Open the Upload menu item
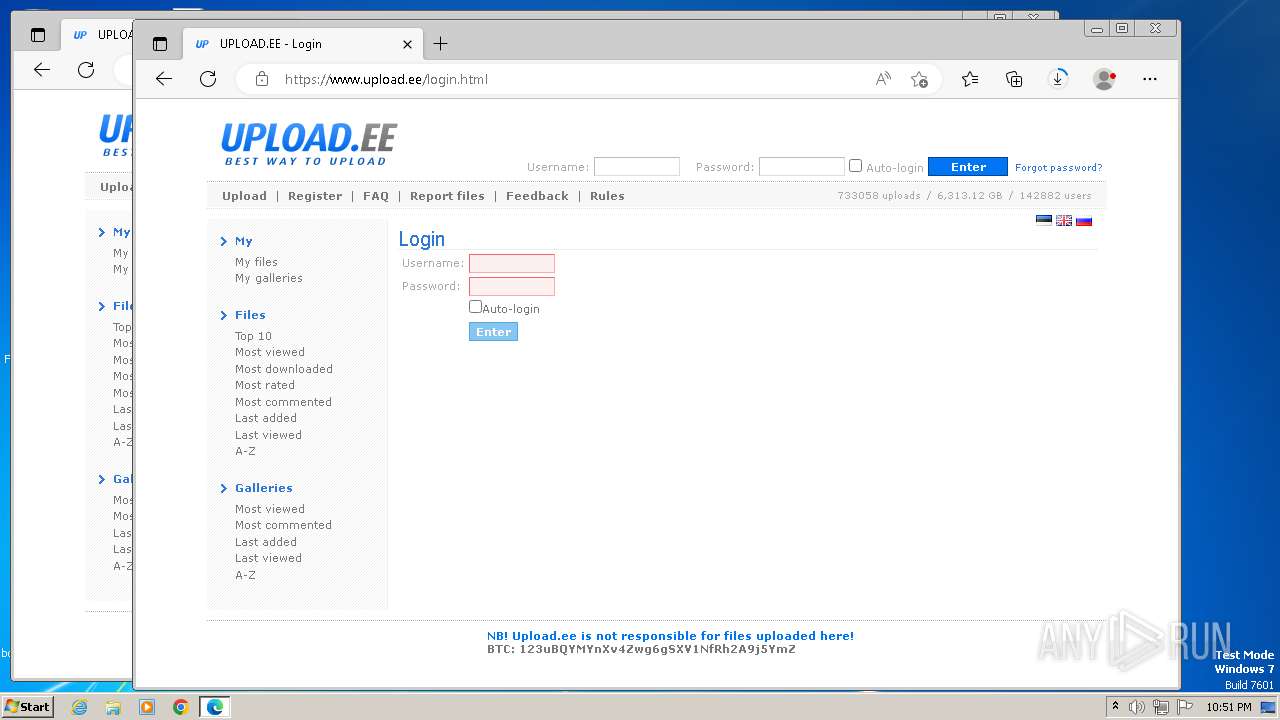The width and height of the screenshot is (1280, 720). pos(244,196)
